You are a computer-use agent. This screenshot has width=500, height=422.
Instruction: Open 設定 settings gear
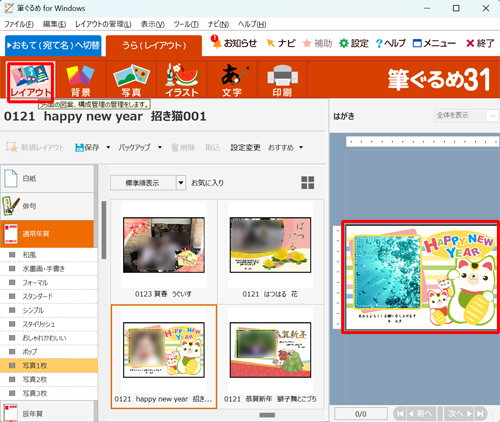pyautogui.click(x=354, y=43)
